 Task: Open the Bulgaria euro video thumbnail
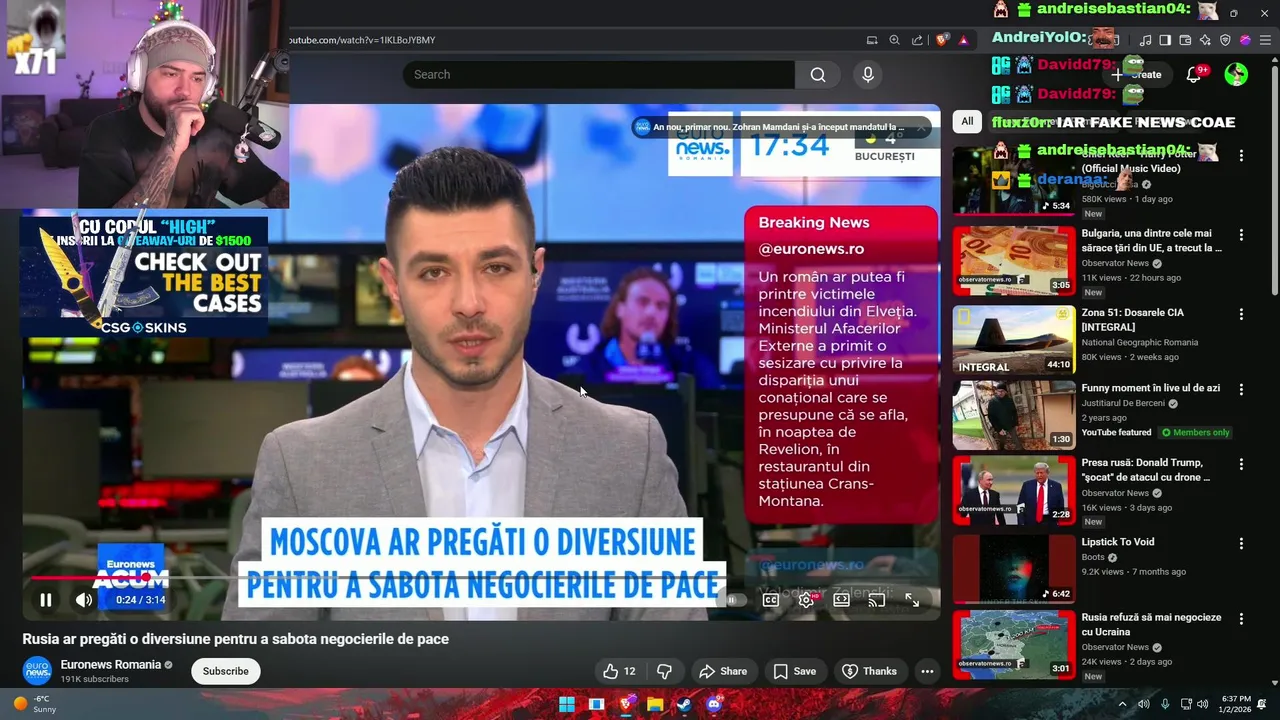pos(1013,260)
